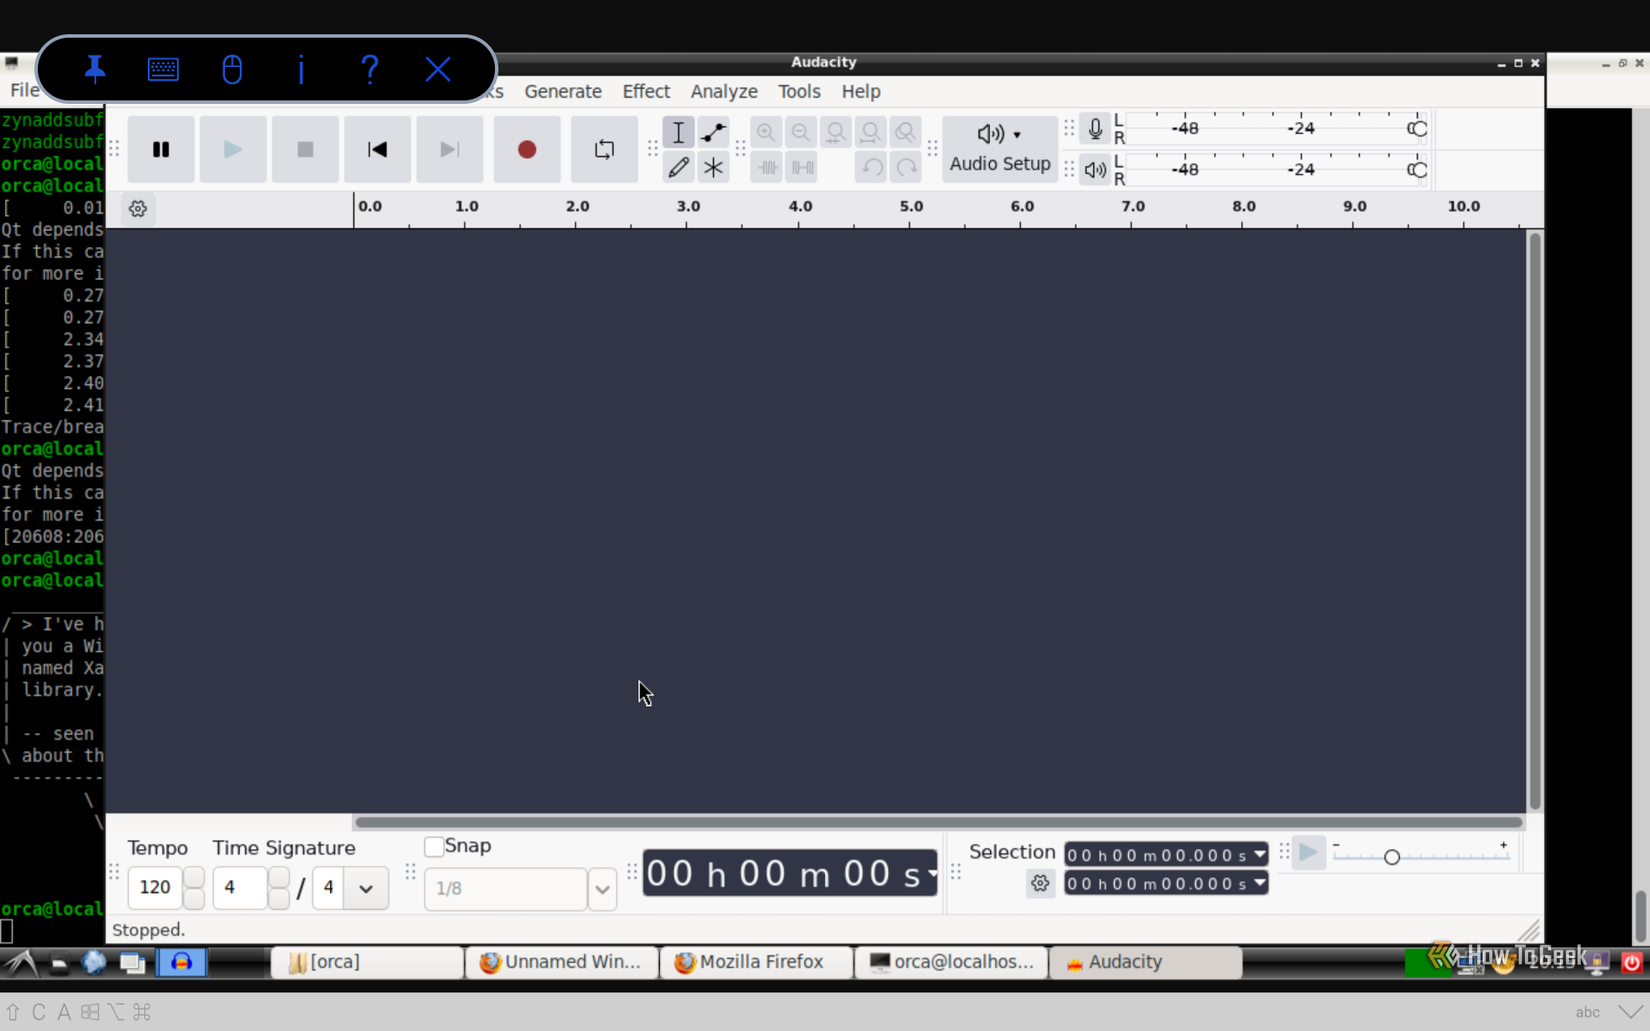Switch to Mozilla Firefox taskbar window
Screen dimensions: 1650x1031
(756, 962)
